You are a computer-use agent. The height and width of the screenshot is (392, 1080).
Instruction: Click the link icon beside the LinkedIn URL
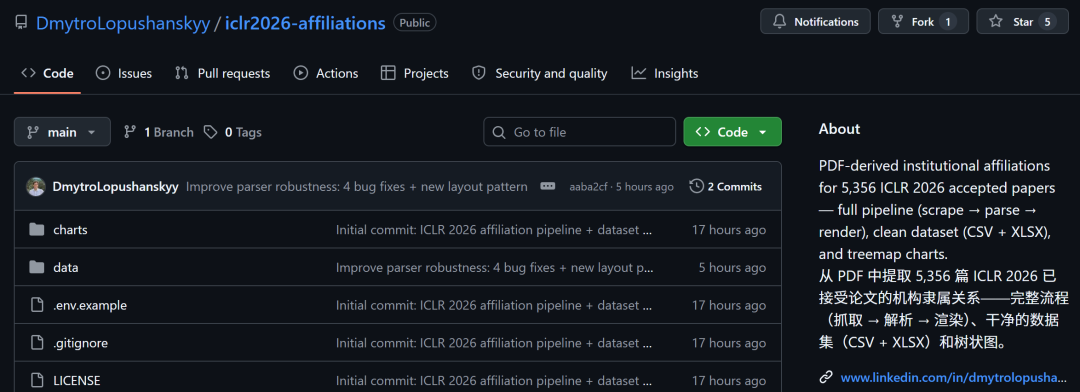tap(826, 377)
